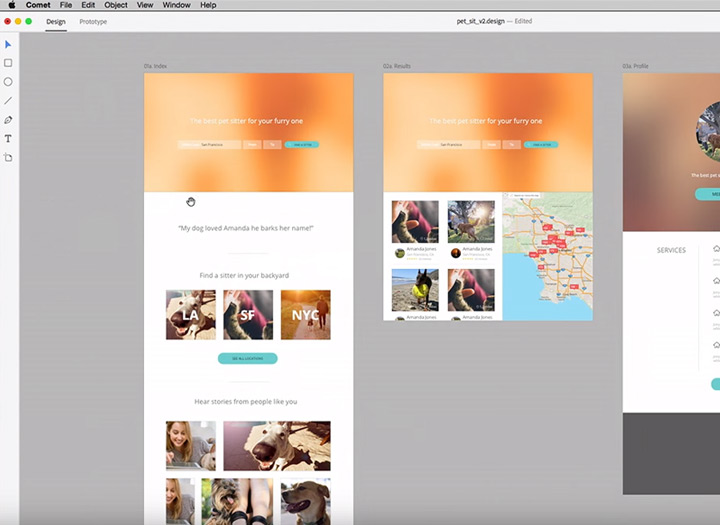Select the Text tool
Viewport: 720px width, 525px height.
[8, 139]
